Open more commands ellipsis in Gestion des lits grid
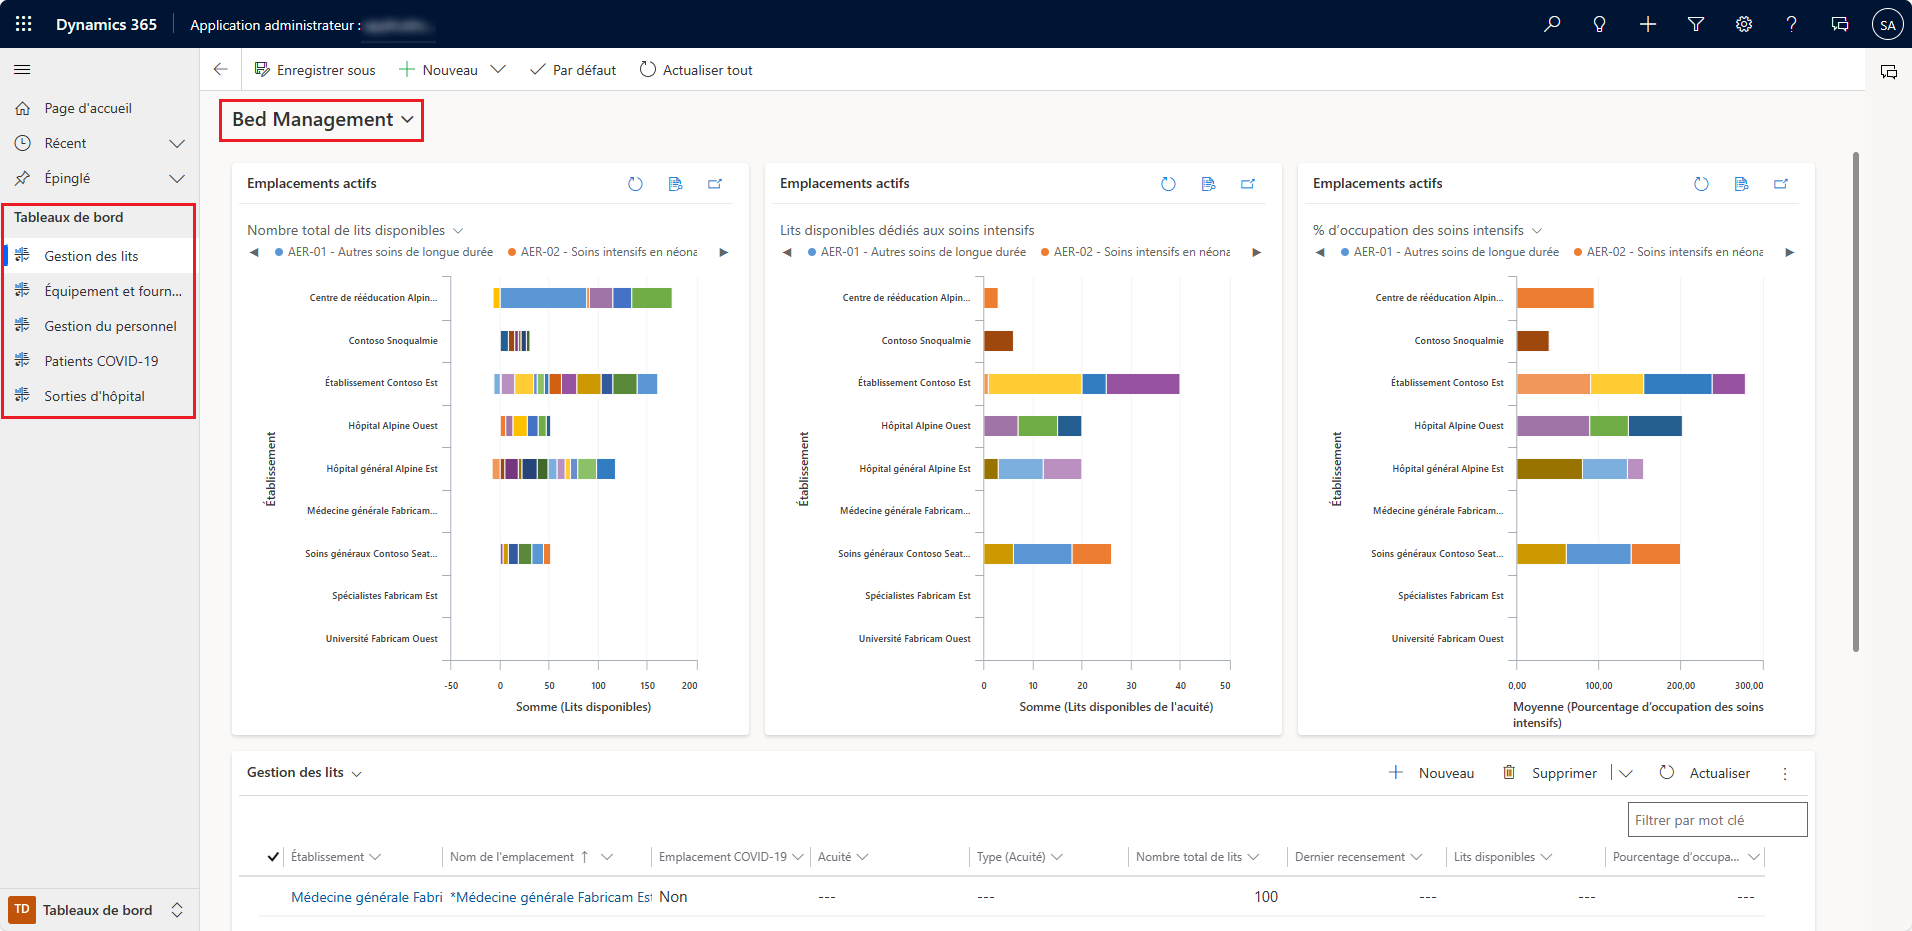The image size is (1912, 931). (1785, 774)
